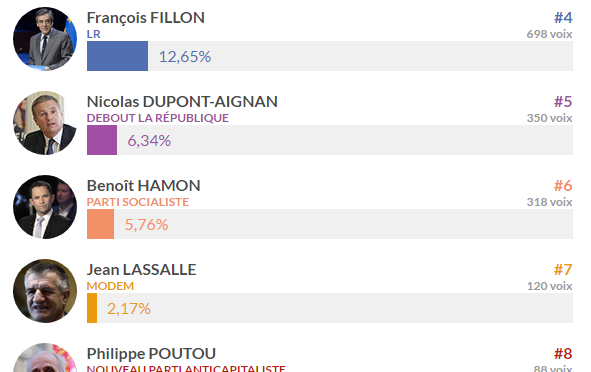Click François Fillon's round portrait photo
Viewport: 591px width, 372px height.
45,38
